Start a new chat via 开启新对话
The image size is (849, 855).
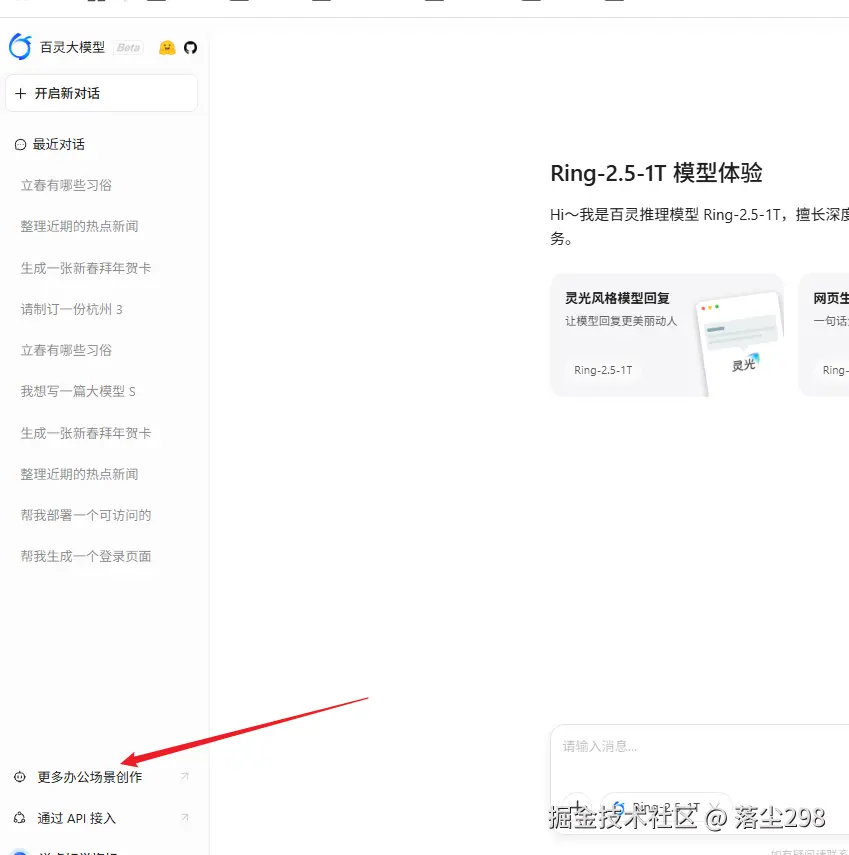[101, 93]
